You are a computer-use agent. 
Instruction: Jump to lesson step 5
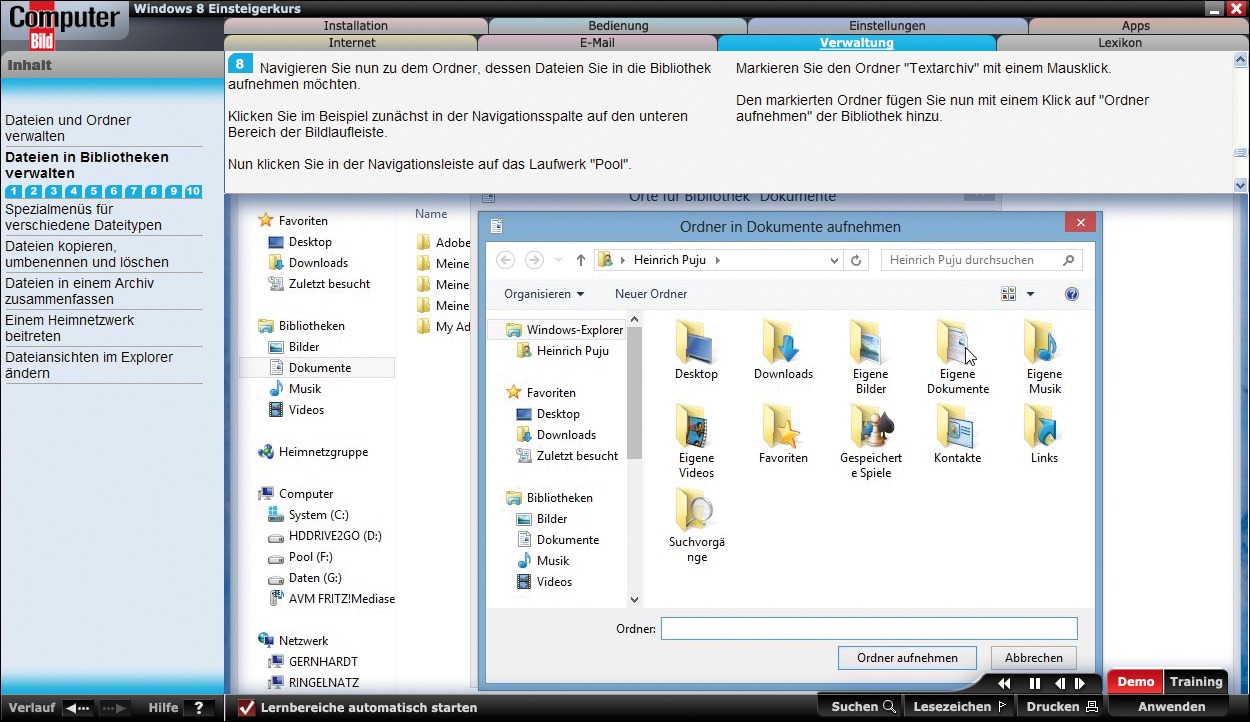pyautogui.click(x=93, y=191)
